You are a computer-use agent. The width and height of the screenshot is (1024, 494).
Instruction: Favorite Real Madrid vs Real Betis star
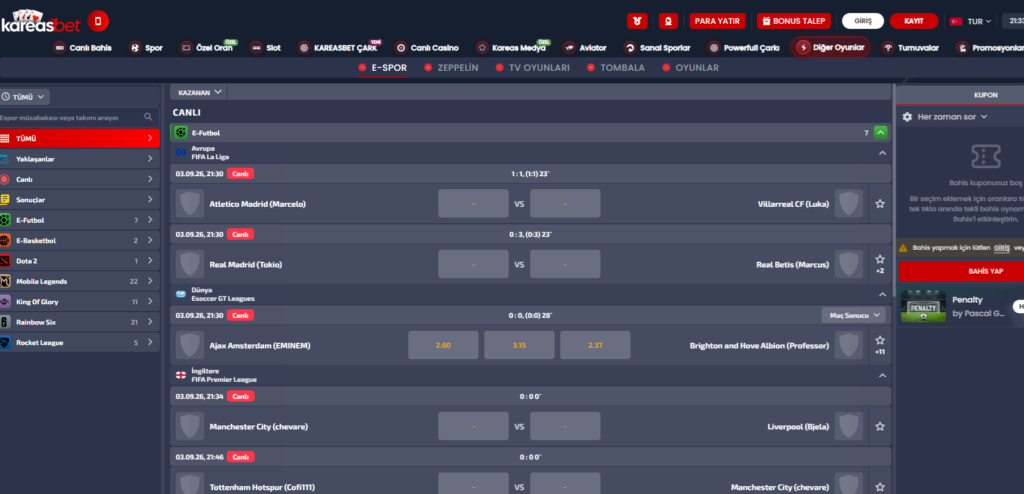pos(880,259)
